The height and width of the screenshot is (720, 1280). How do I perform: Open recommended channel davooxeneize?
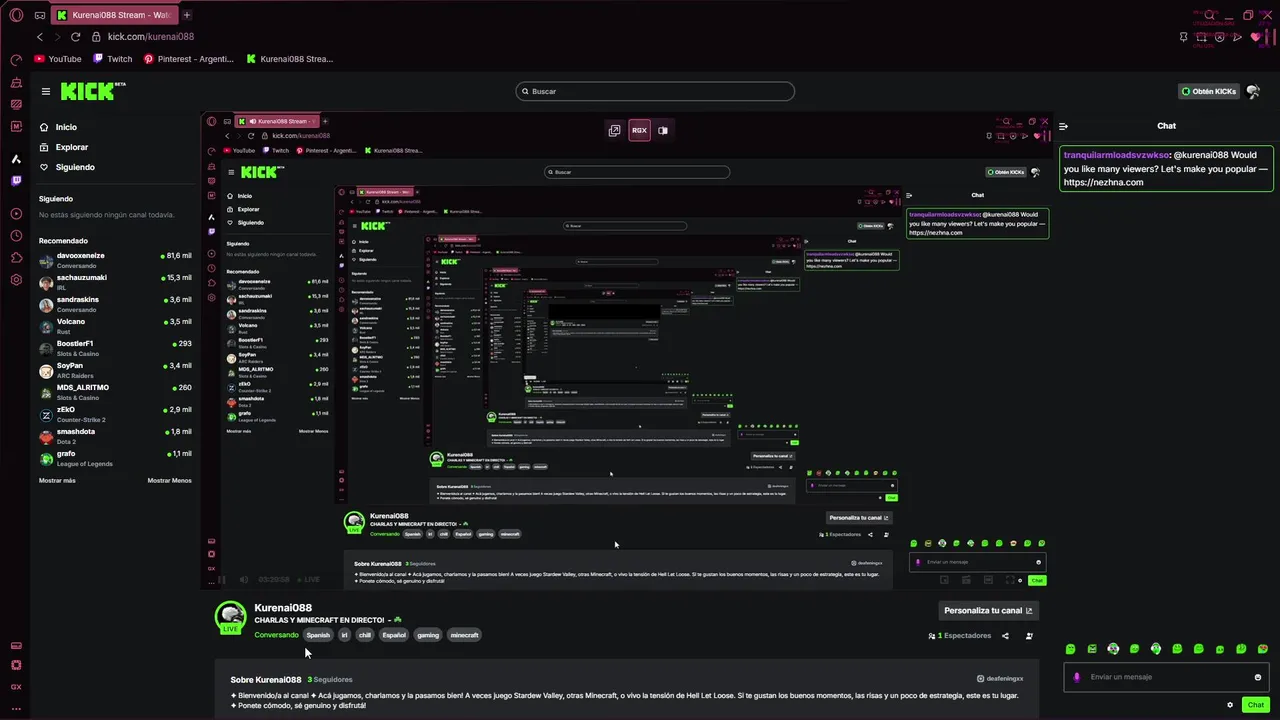pyautogui.click(x=115, y=260)
